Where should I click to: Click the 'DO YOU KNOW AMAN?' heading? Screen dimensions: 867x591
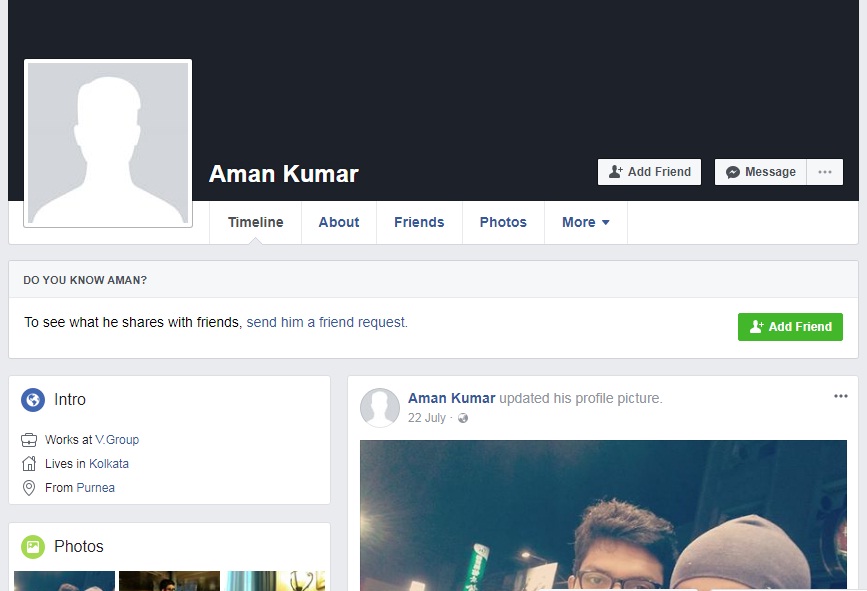pos(85,280)
